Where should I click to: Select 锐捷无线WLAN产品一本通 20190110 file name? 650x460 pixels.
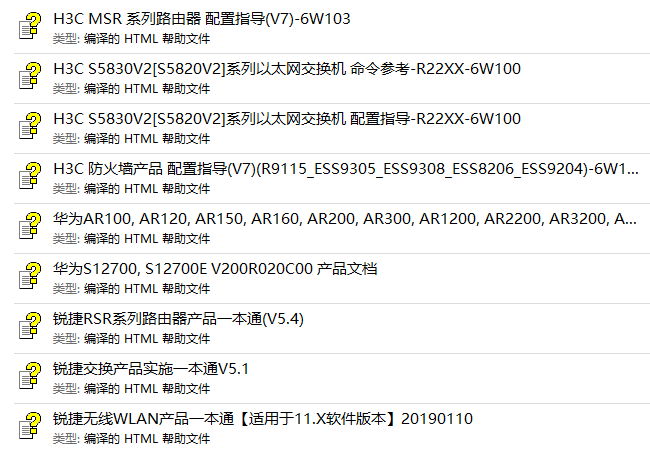pyautogui.click(x=263, y=419)
